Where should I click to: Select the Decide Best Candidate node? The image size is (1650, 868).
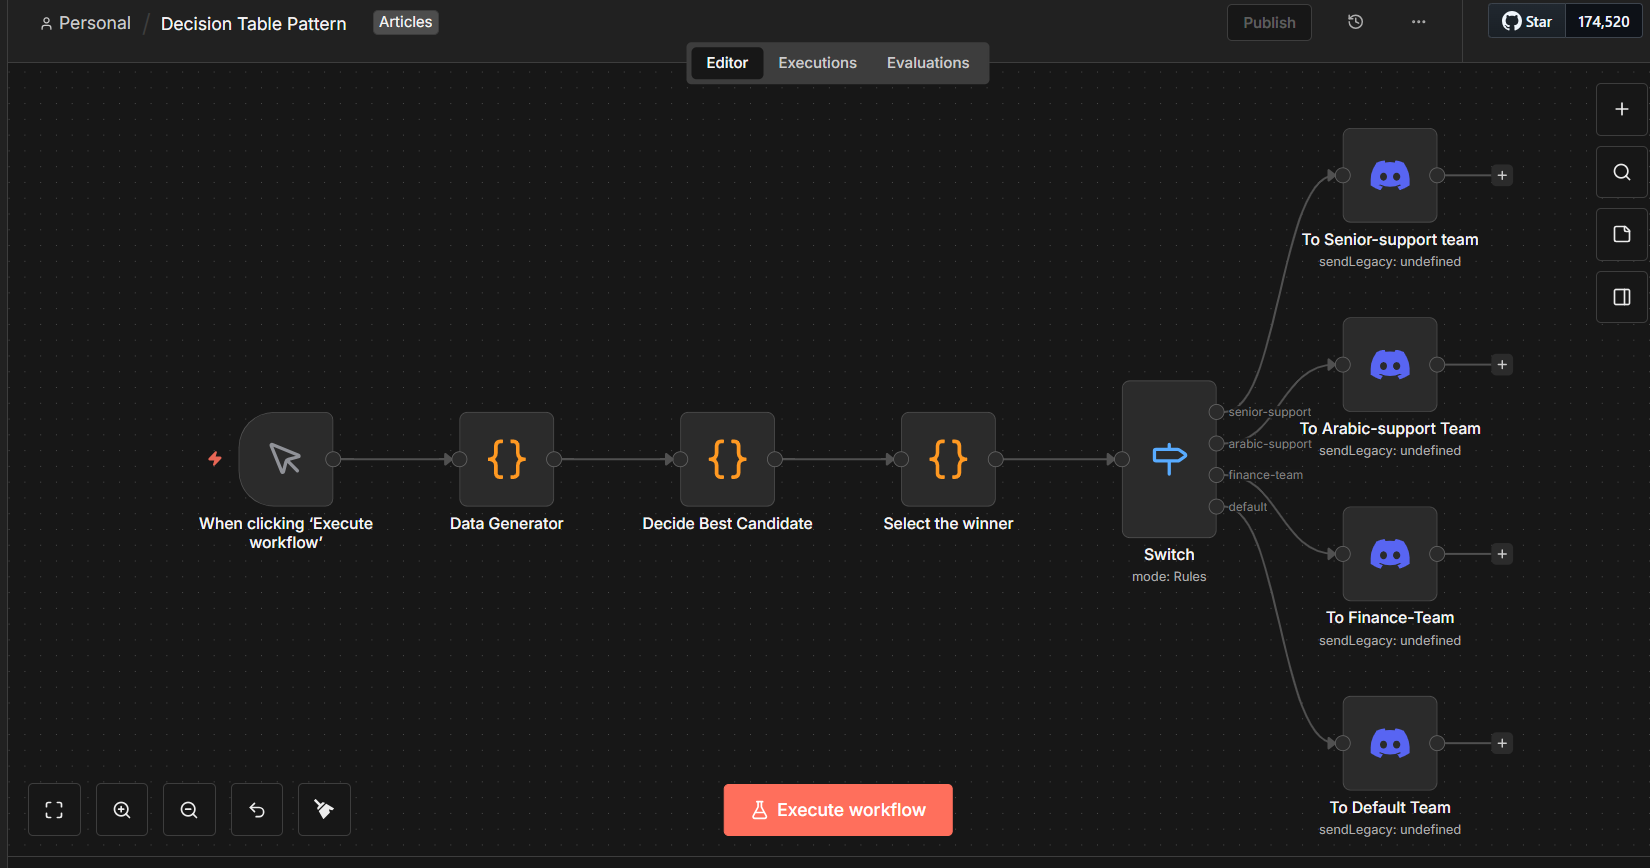tap(727, 459)
